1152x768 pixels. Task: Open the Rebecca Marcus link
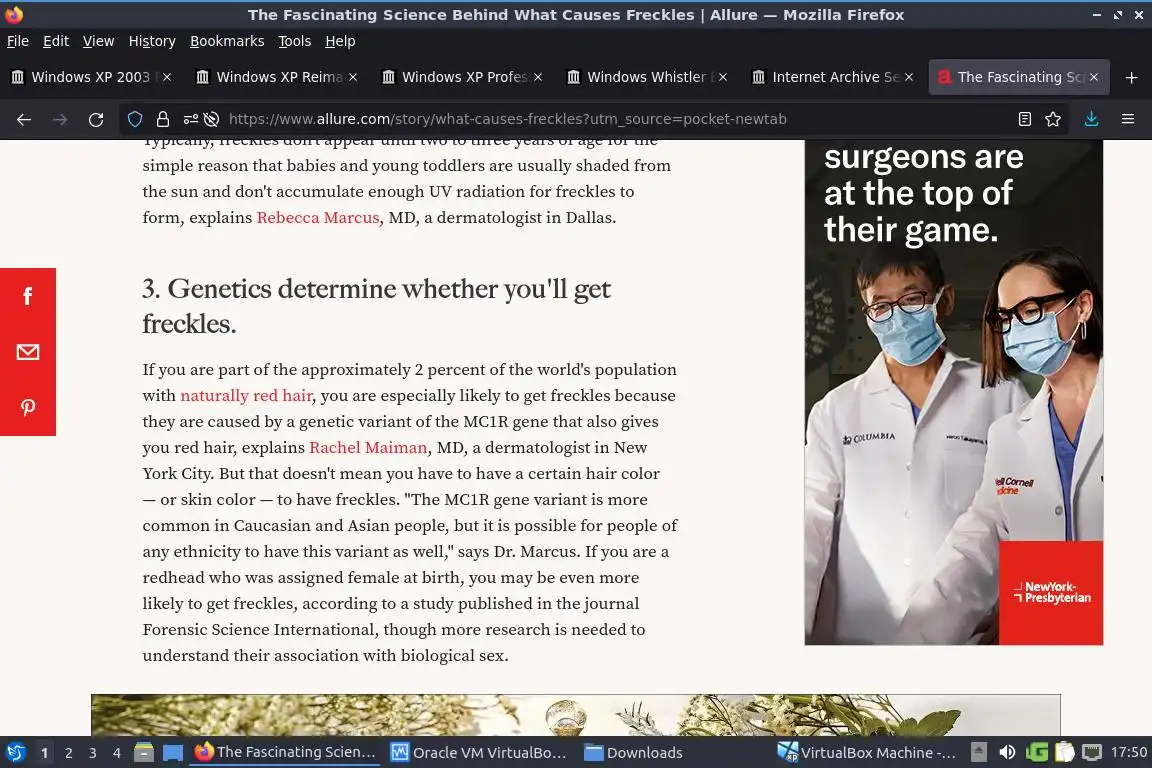318,218
